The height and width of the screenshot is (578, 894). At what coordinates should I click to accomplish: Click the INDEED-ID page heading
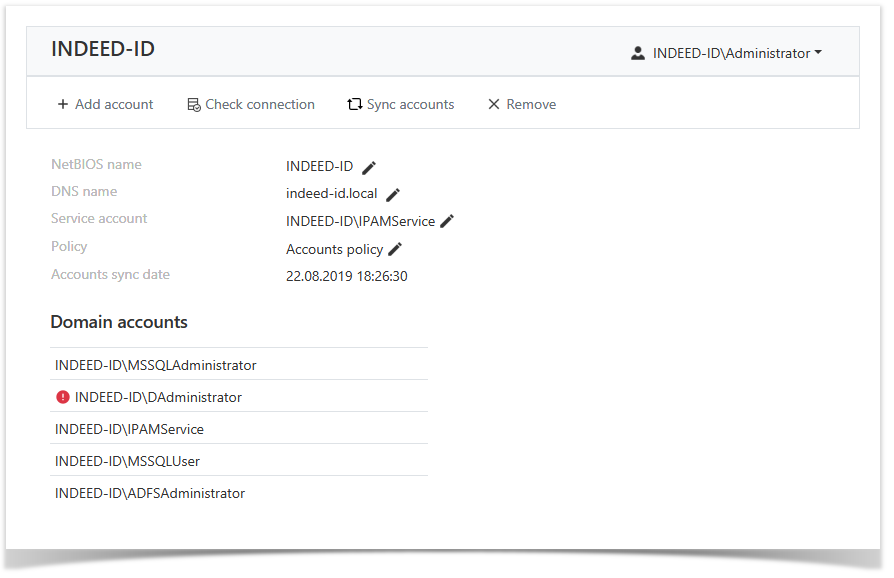pos(103,49)
